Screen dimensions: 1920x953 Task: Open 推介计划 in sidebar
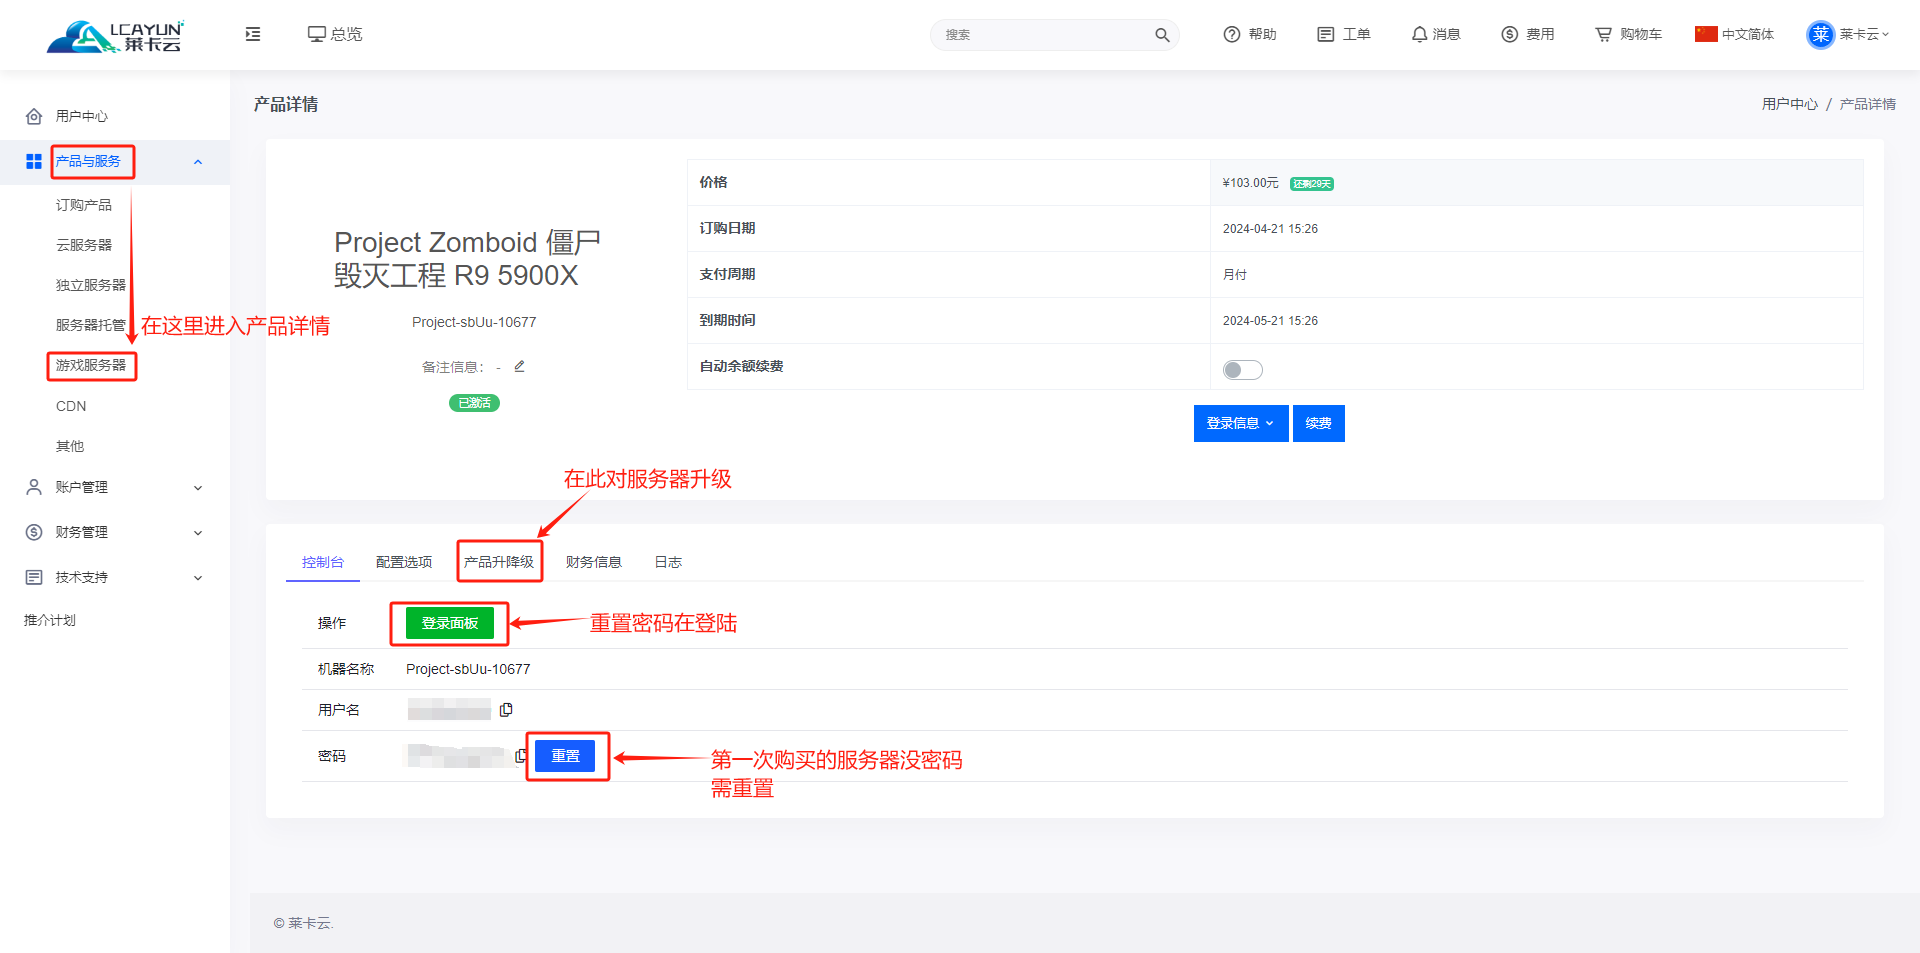50,620
